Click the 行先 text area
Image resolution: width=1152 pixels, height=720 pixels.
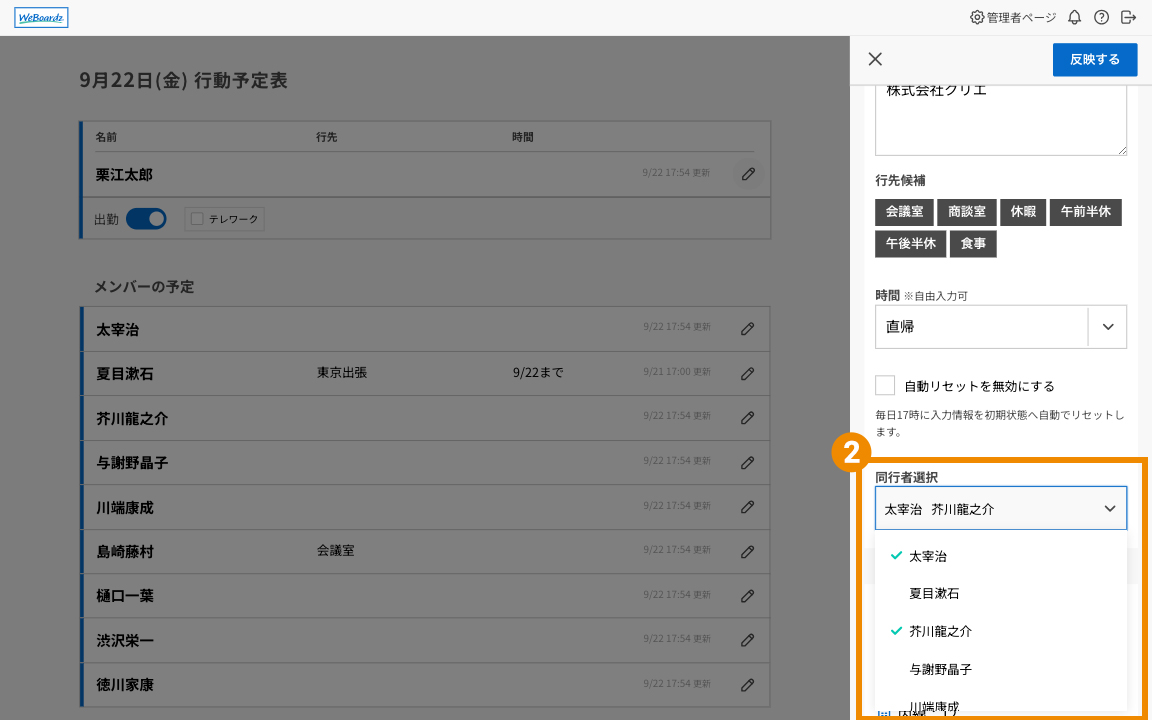click(x=1001, y=120)
